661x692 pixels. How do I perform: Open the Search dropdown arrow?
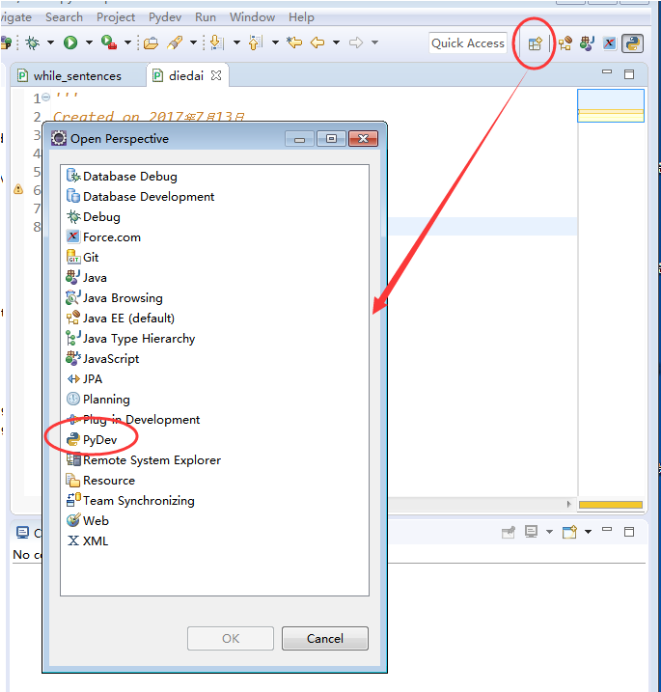193,43
